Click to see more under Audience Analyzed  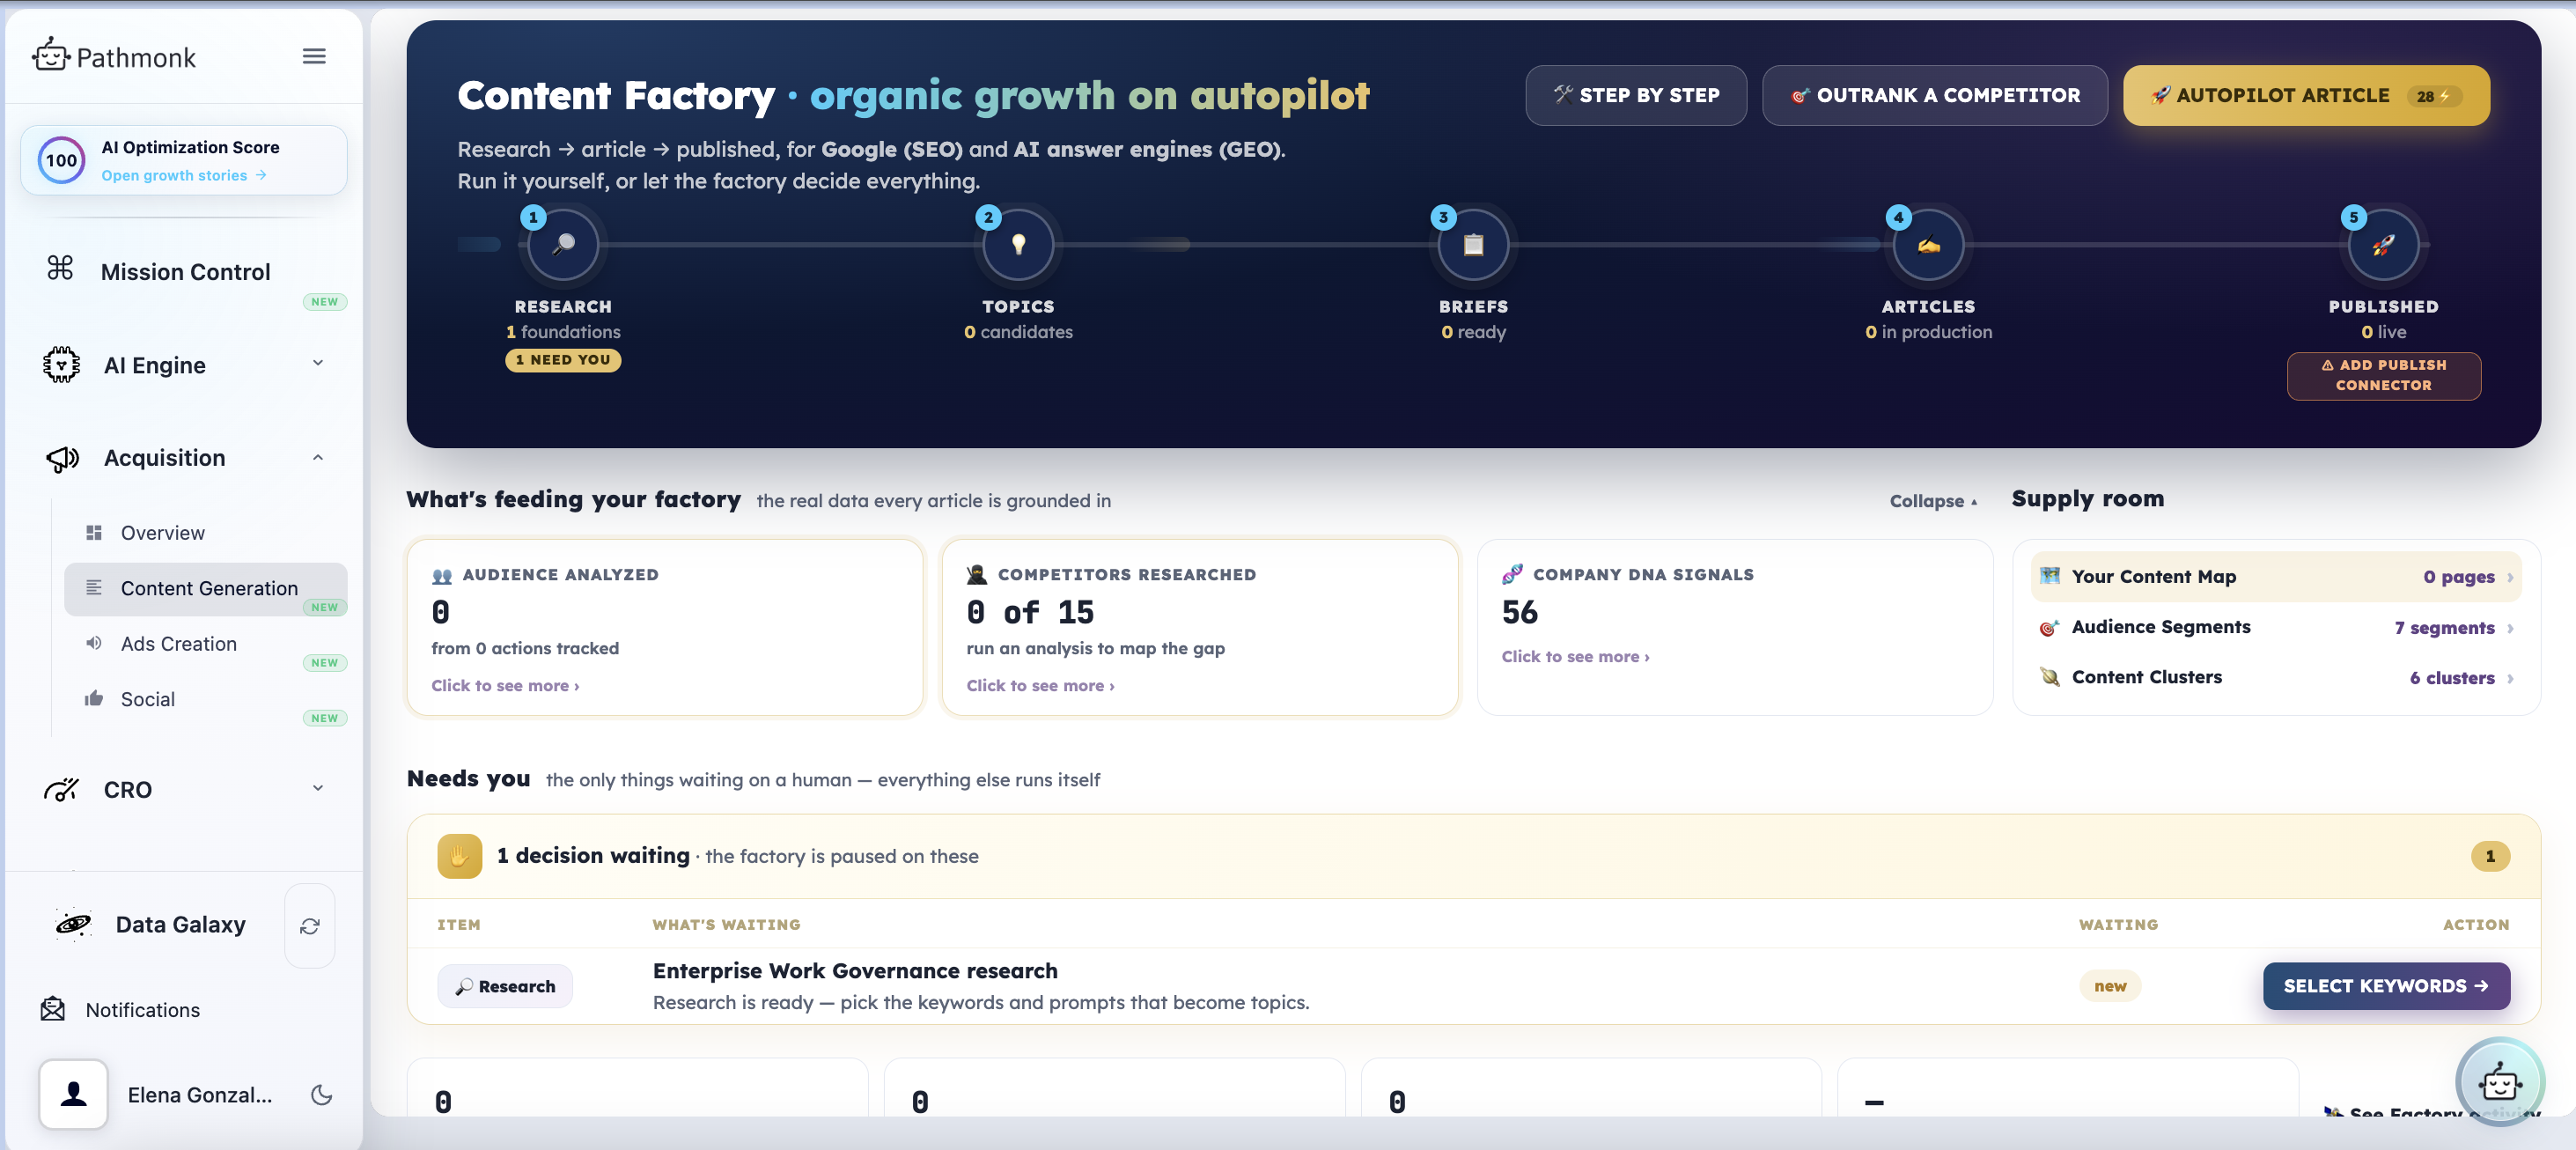tap(505, 685)
